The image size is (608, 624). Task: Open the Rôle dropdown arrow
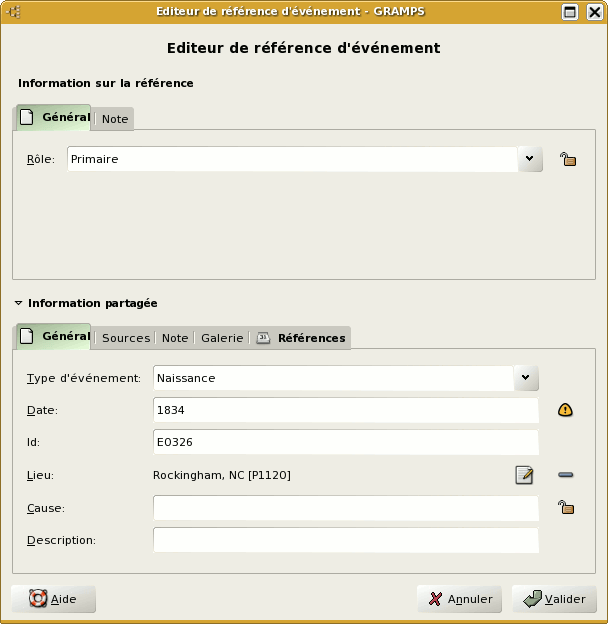coord(530,159)
